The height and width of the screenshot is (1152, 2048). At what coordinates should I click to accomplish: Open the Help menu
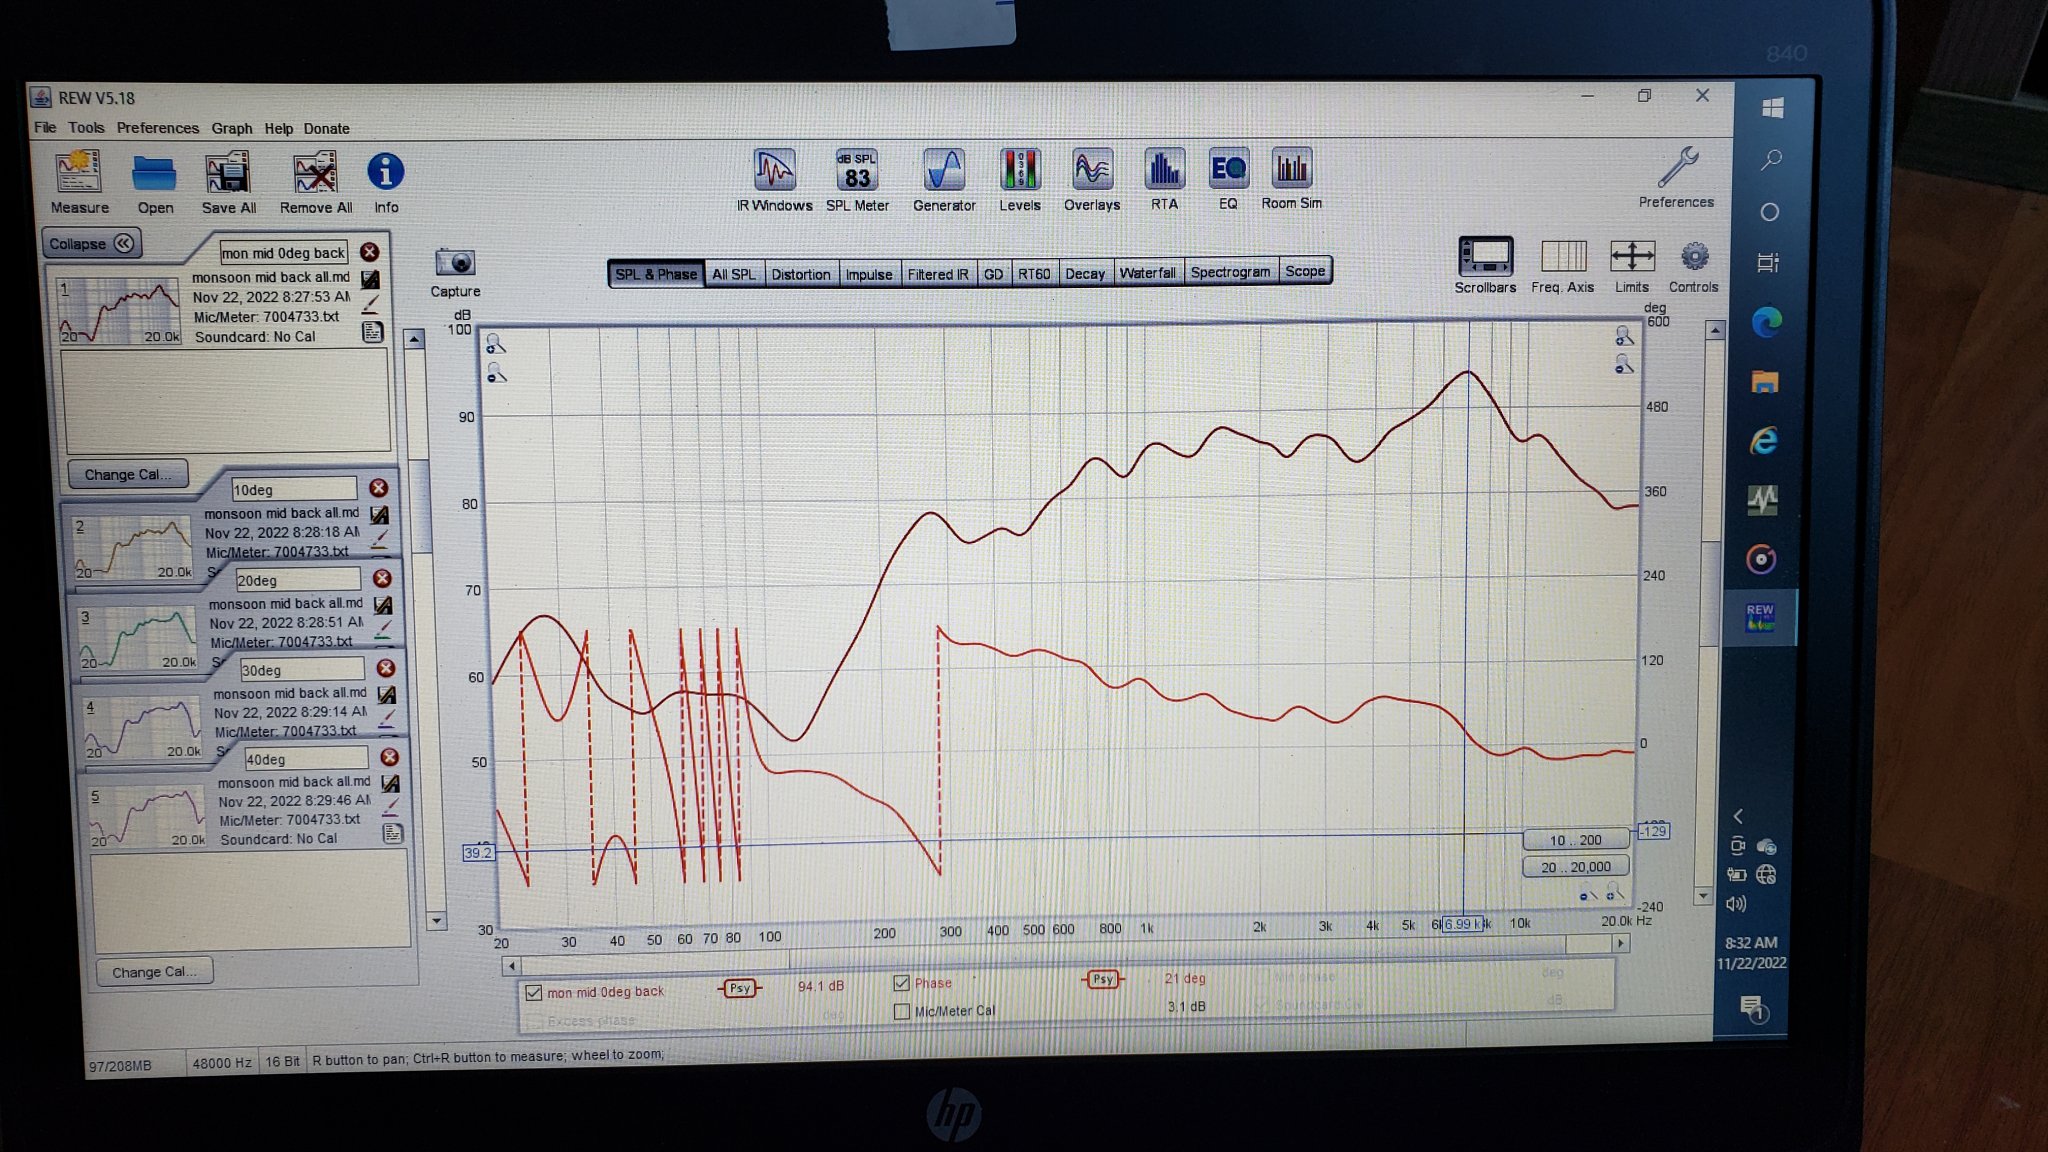[278, 128]
